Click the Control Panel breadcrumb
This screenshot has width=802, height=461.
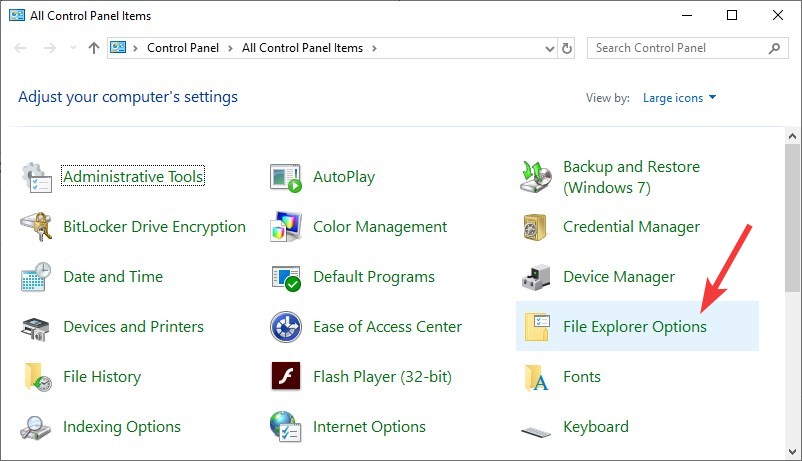click(x=183, y=48)
